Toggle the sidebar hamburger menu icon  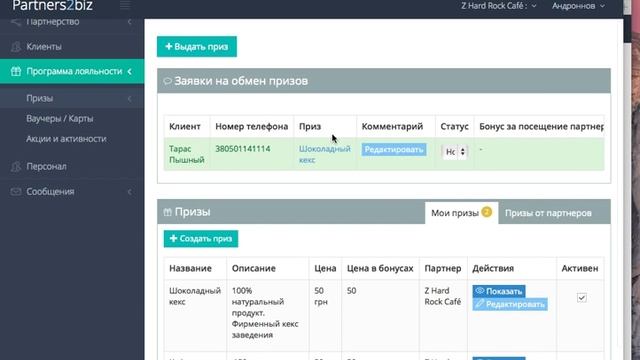tap(125, 5)
